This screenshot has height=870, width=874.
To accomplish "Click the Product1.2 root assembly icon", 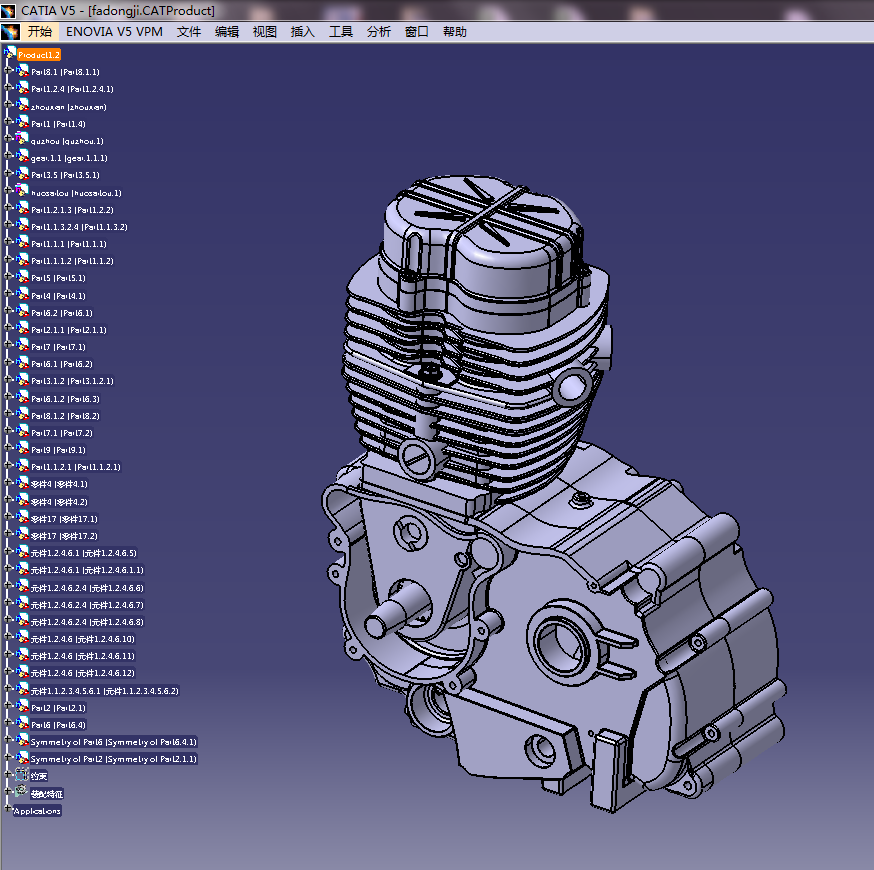I will click(10, 54).
